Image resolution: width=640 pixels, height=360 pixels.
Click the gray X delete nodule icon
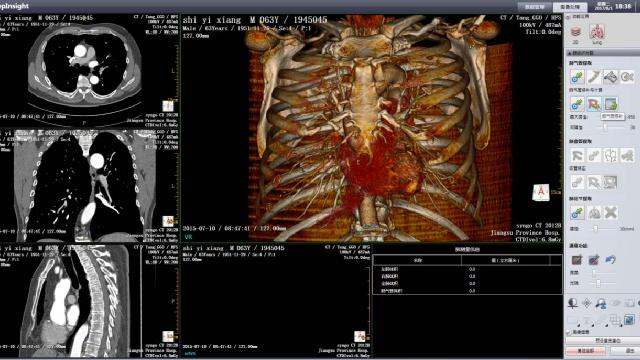tap(611, 213)
